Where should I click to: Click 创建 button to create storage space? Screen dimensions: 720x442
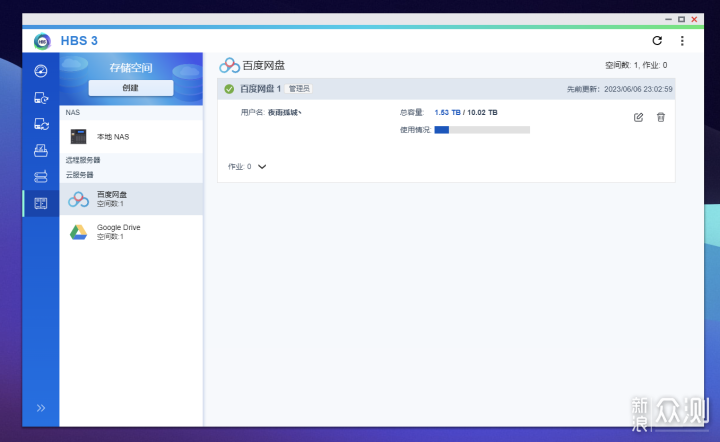click(131, 88)
